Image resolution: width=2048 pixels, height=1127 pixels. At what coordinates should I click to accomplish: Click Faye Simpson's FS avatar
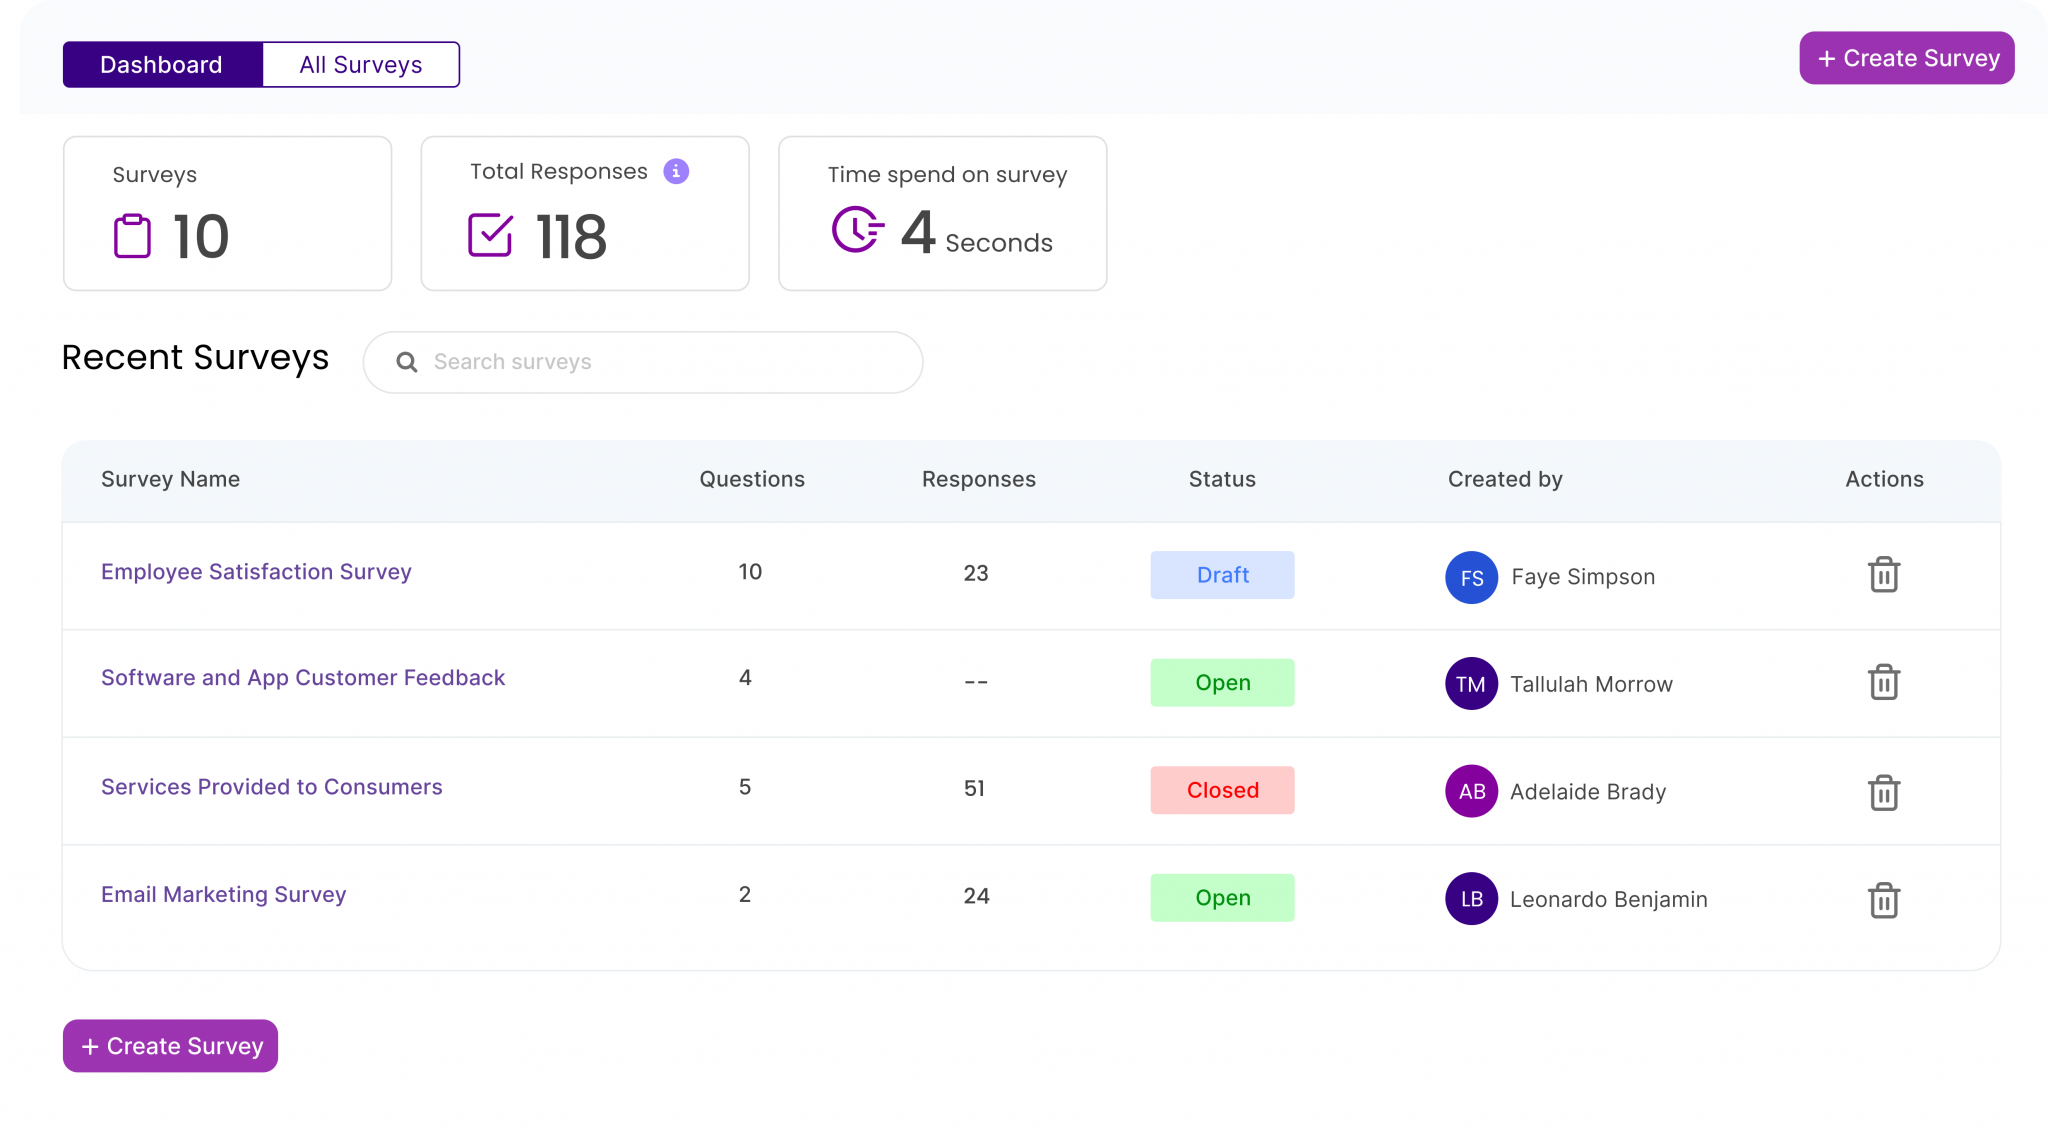(1471, 577)
